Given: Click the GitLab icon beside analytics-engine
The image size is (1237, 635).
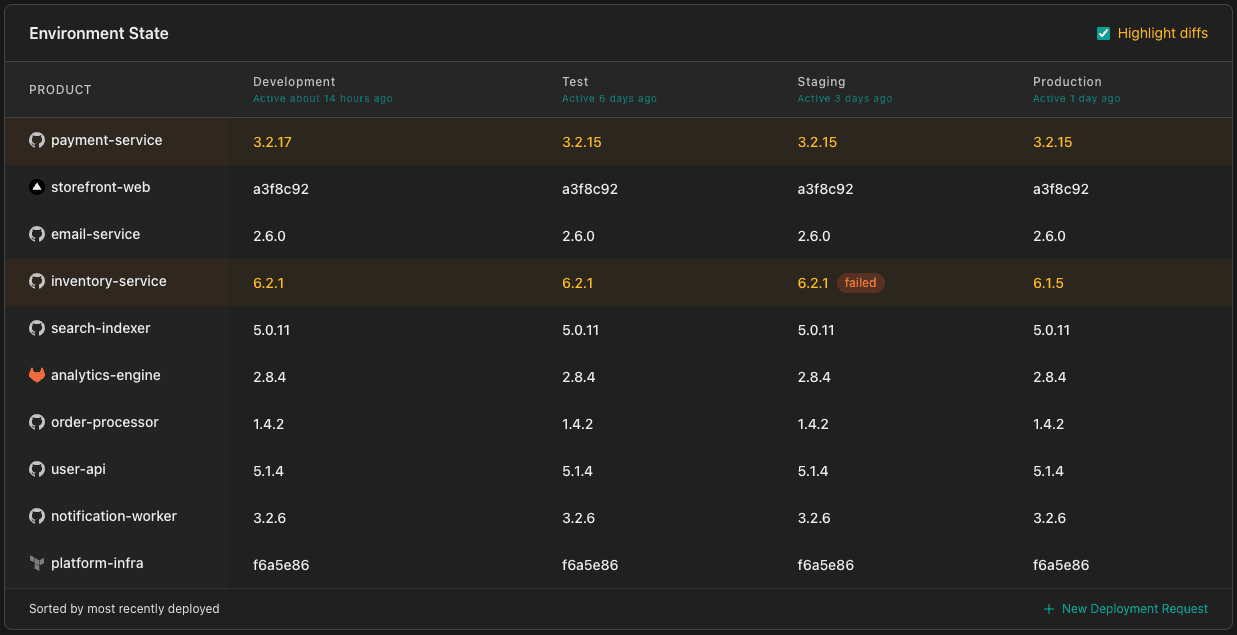Looking at the screenshot, I should (37, 376).
